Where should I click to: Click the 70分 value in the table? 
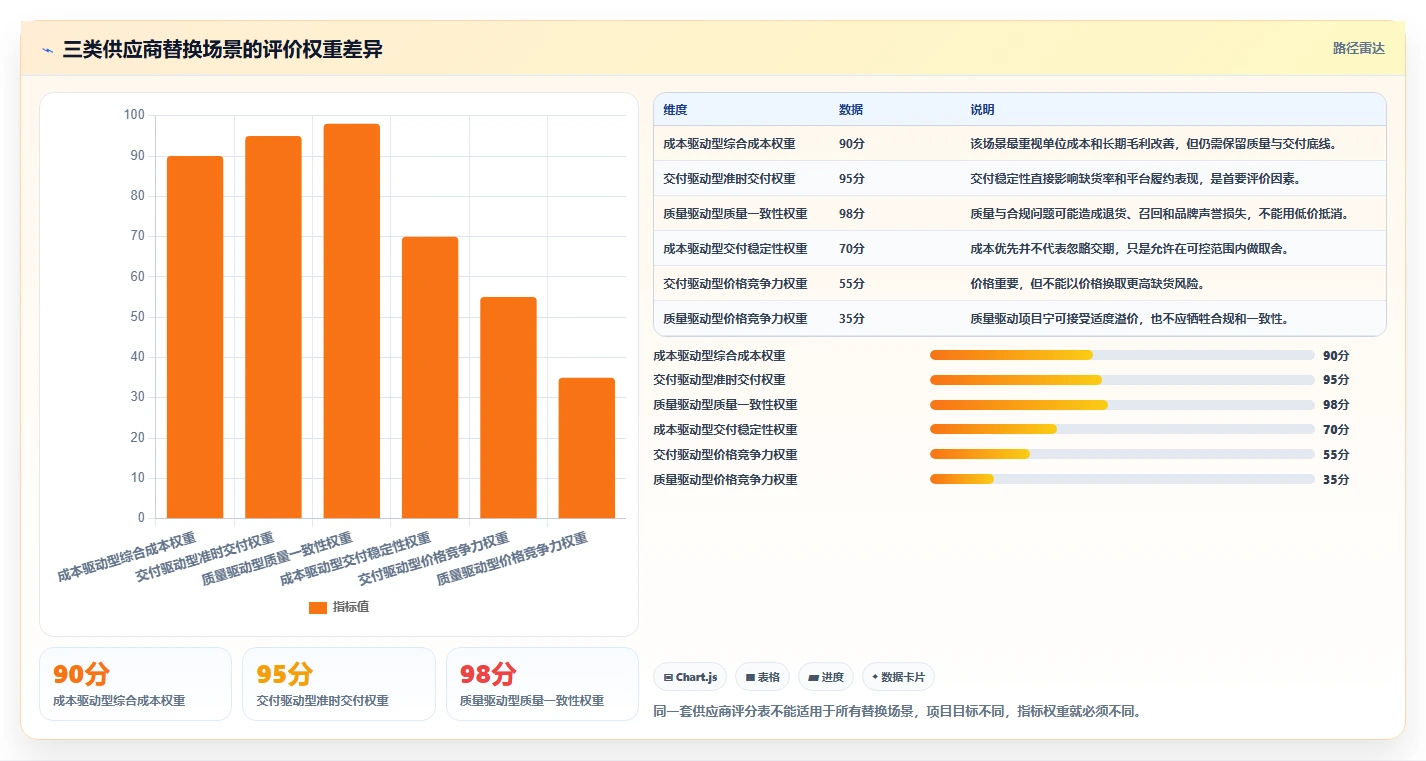[852, 249]
